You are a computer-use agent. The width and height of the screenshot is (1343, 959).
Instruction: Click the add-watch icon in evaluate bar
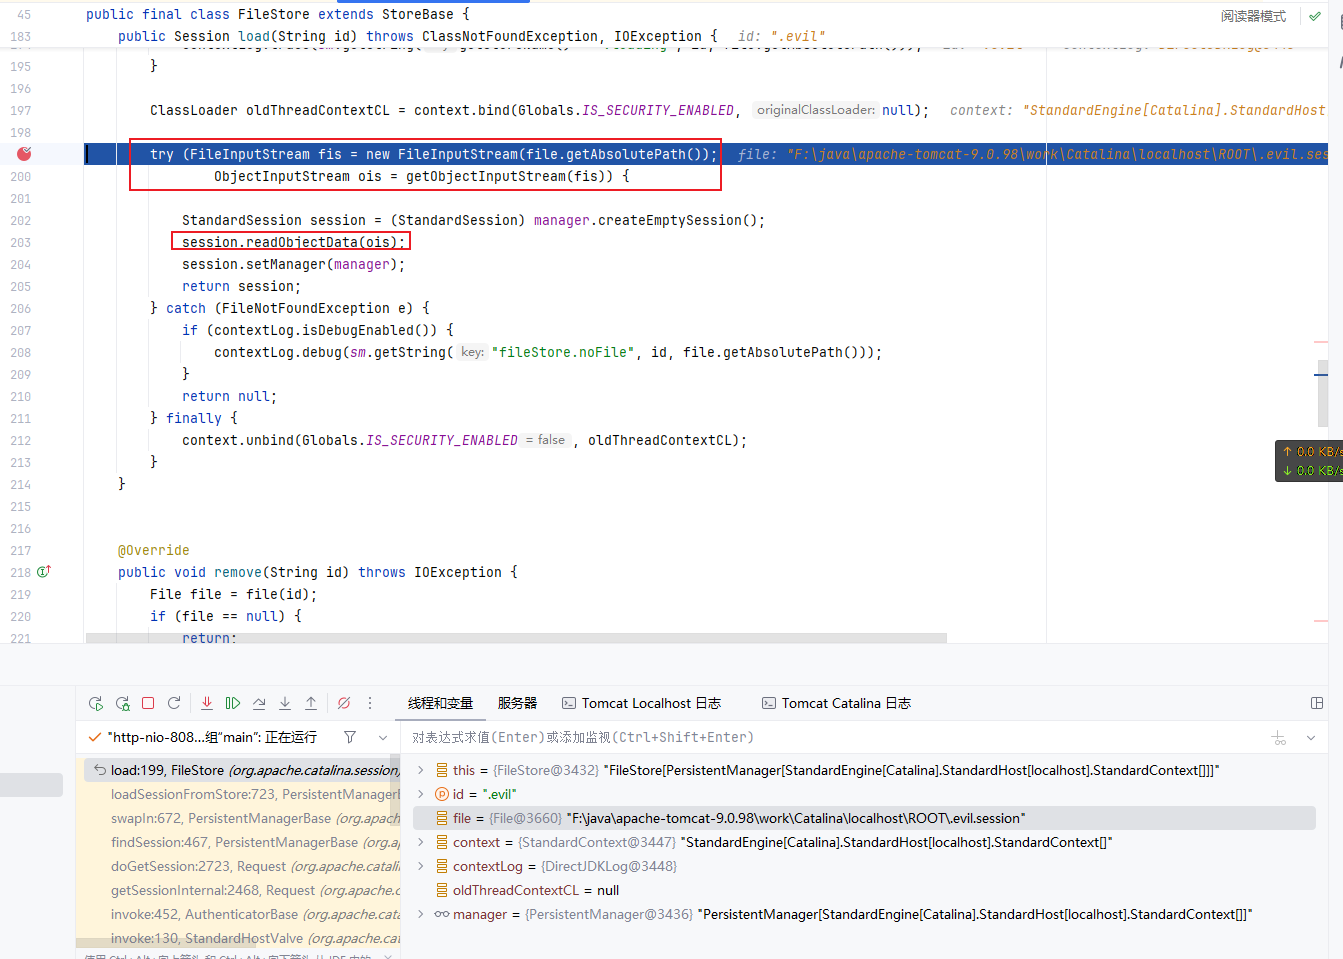click(x=1279, y=738)
